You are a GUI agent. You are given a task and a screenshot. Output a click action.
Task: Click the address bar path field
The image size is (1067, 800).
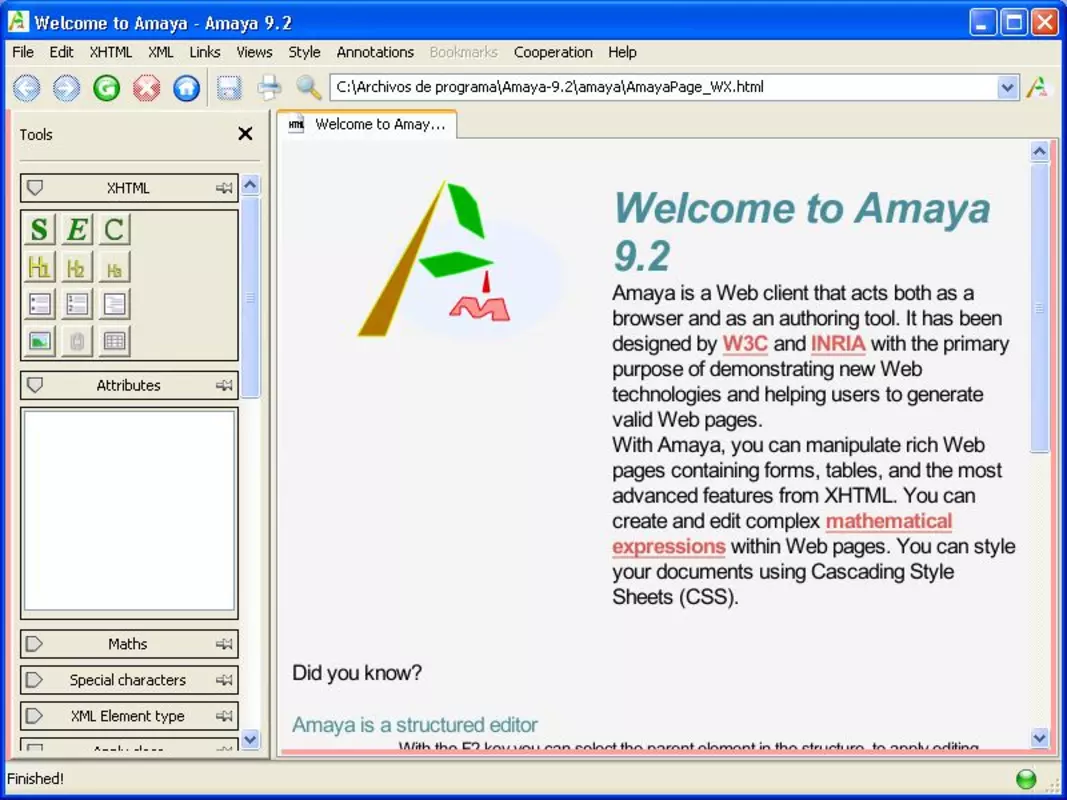click(663, 88)
